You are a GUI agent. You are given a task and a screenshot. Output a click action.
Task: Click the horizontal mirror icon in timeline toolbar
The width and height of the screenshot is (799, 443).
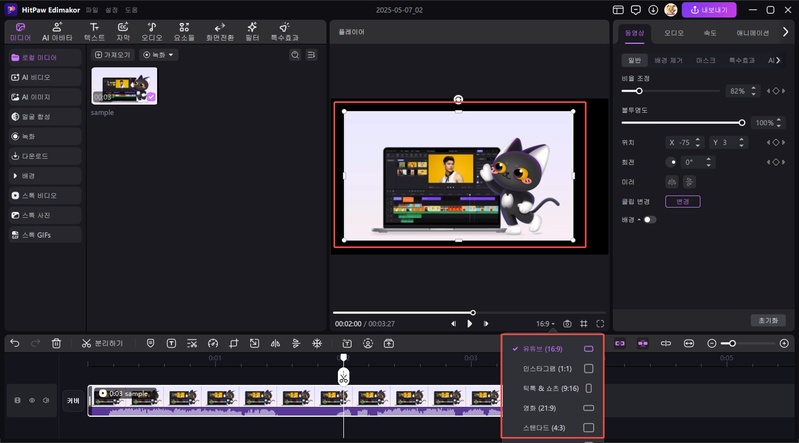pos(275,344)
